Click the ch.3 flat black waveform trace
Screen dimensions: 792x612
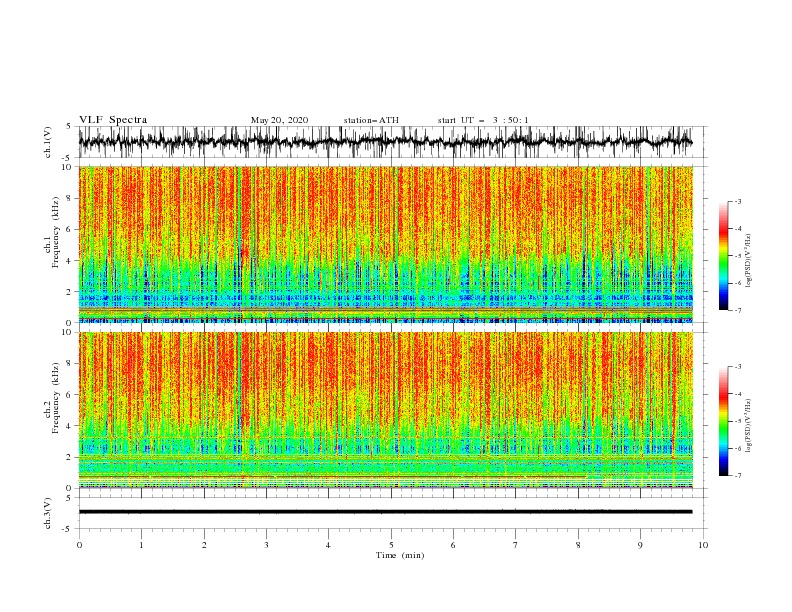(x=385, y=512)
